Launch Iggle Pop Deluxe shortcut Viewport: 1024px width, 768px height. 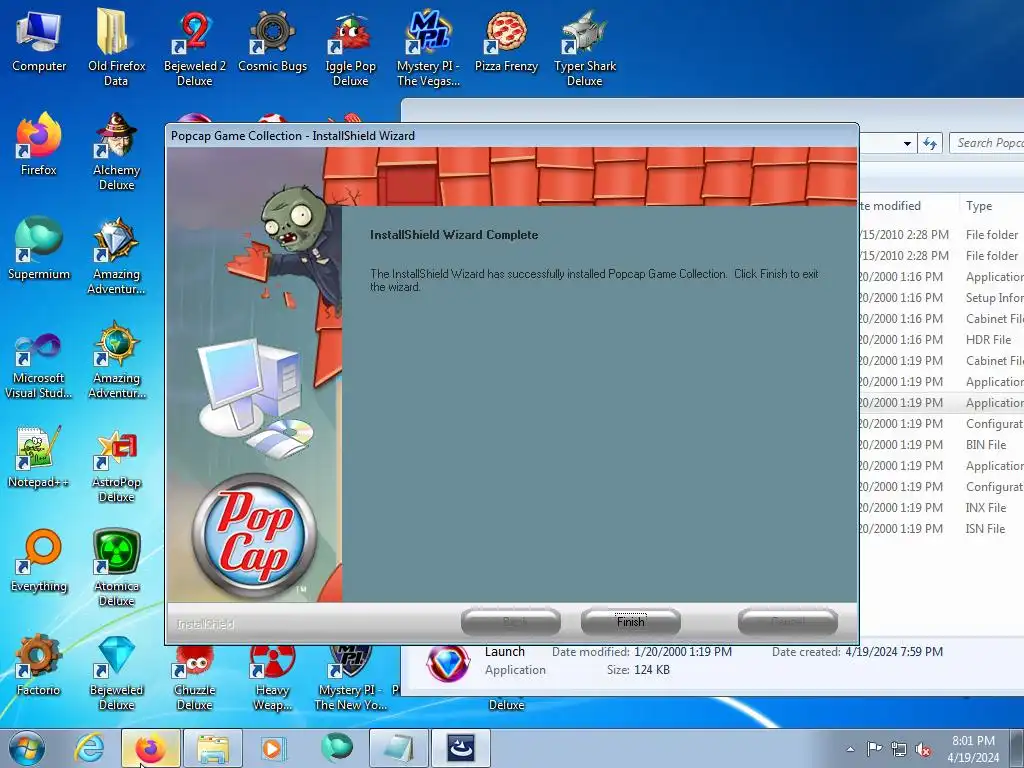click(x=351, y=47)
